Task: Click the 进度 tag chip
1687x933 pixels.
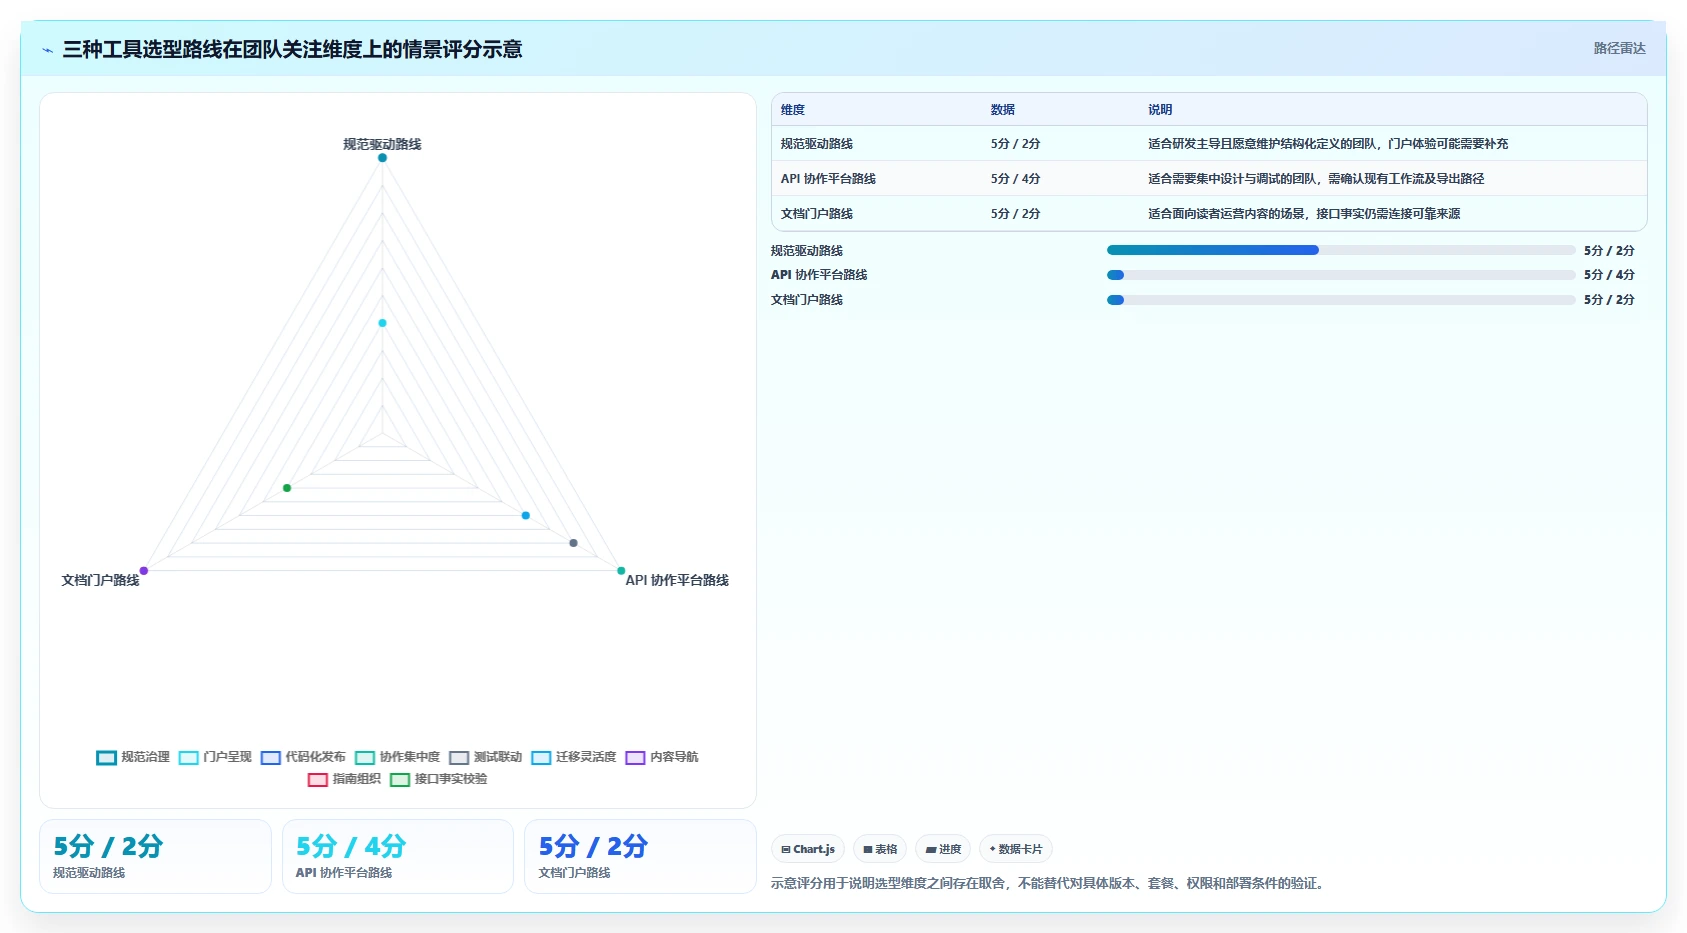Action: click(943, 849)
